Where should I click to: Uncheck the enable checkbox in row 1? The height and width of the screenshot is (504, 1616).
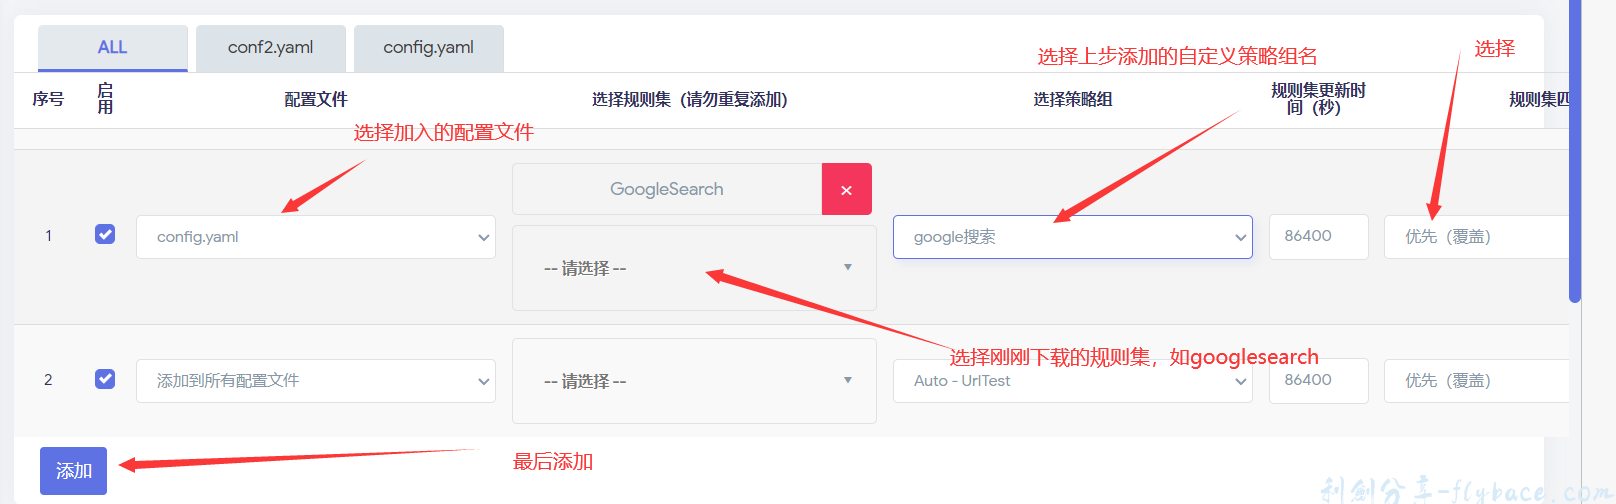pos(105,234)
